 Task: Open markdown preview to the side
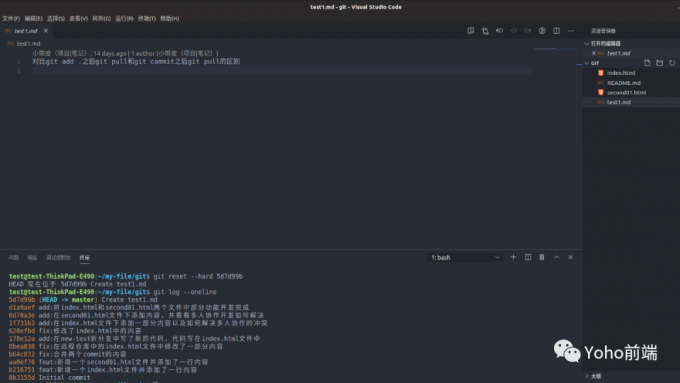(x=471, y=31)
